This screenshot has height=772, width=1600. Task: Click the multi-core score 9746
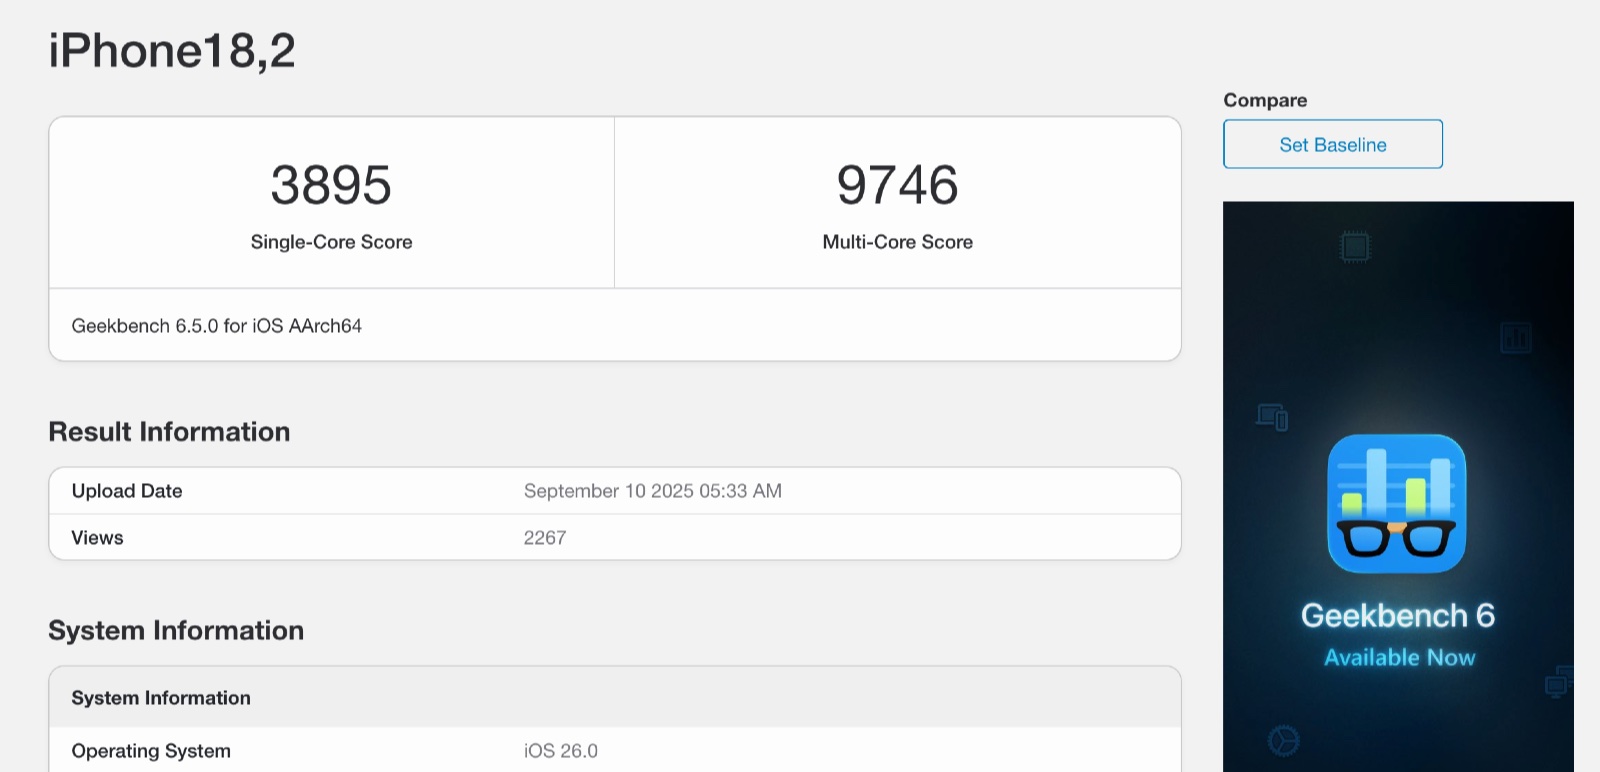click(x=897, y=185)
